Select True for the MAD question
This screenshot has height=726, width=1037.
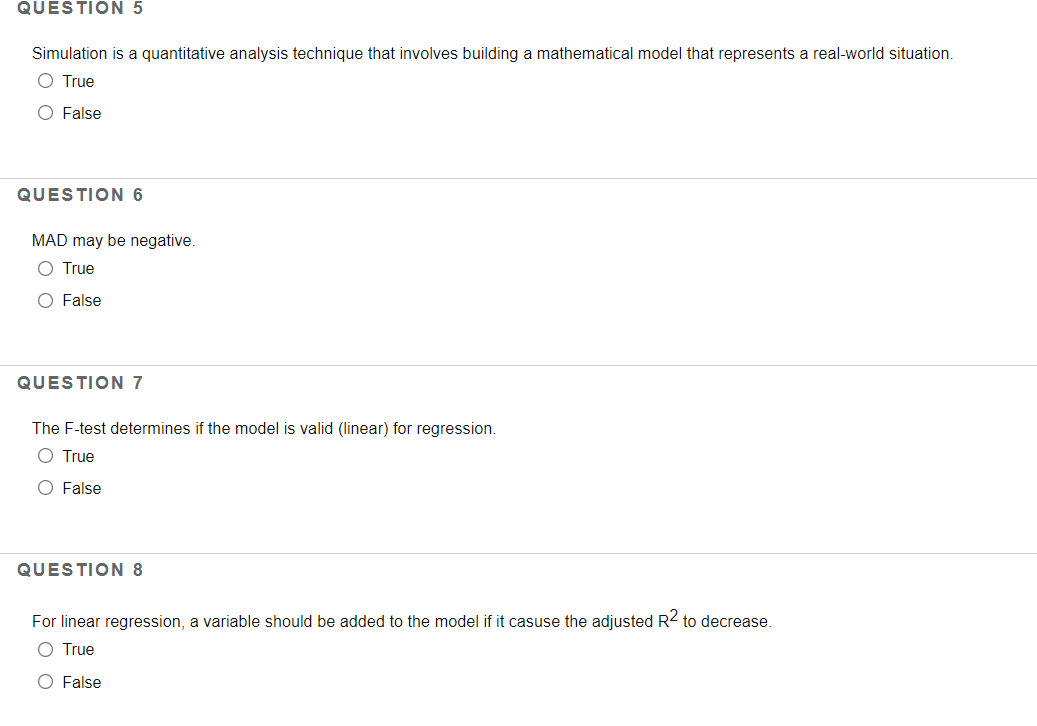point(45,268)
